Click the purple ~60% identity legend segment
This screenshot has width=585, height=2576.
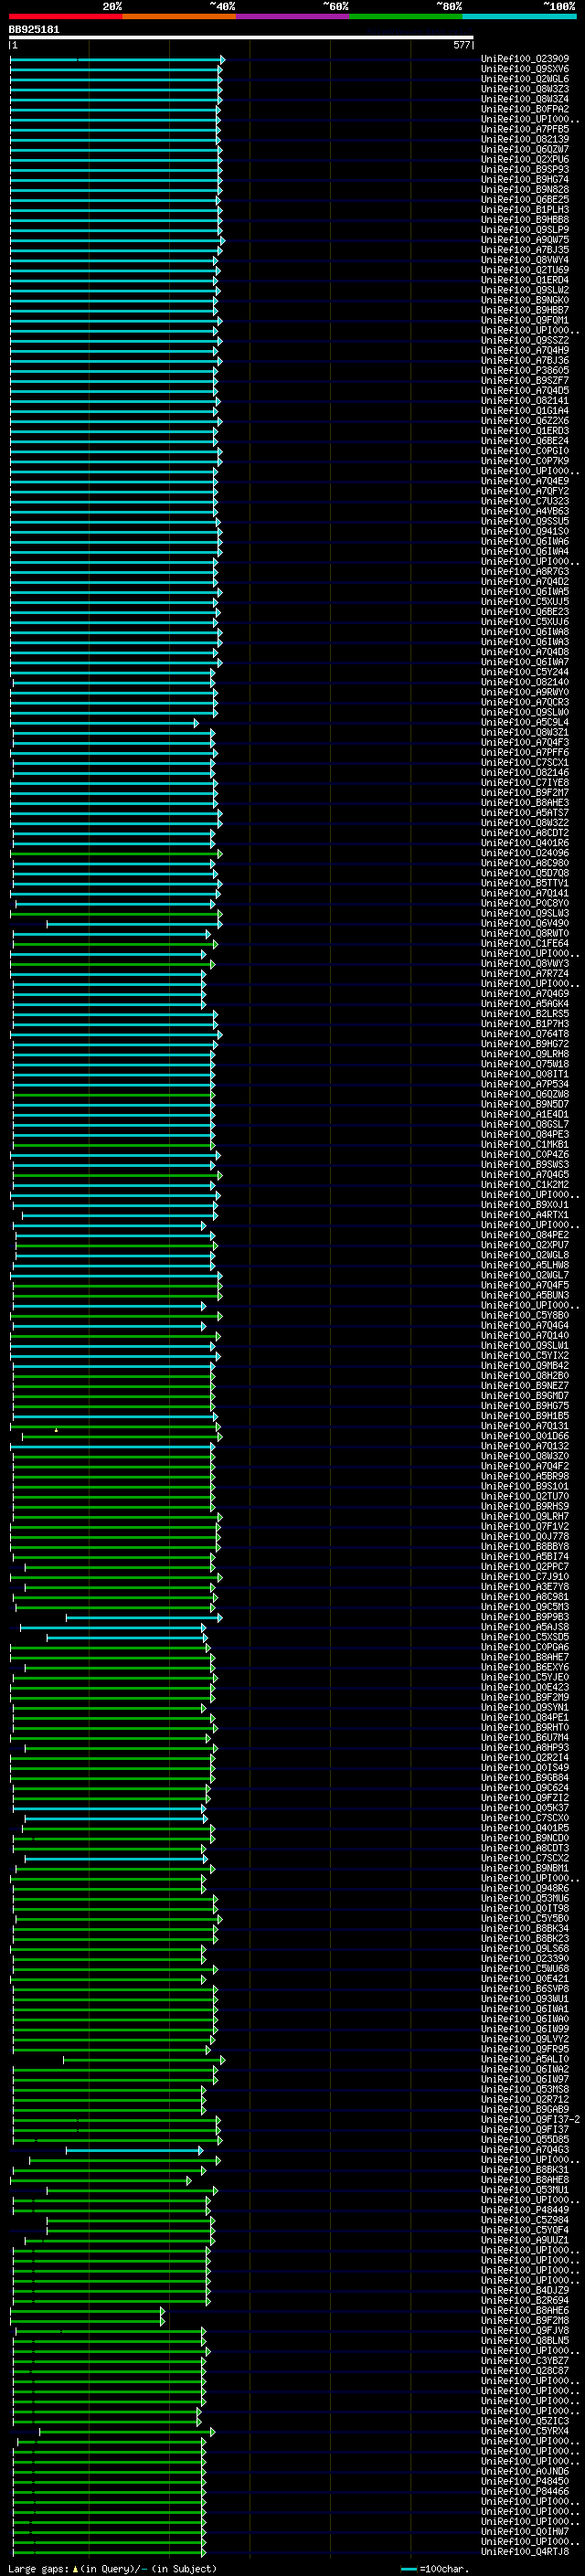tap(293, 16)
